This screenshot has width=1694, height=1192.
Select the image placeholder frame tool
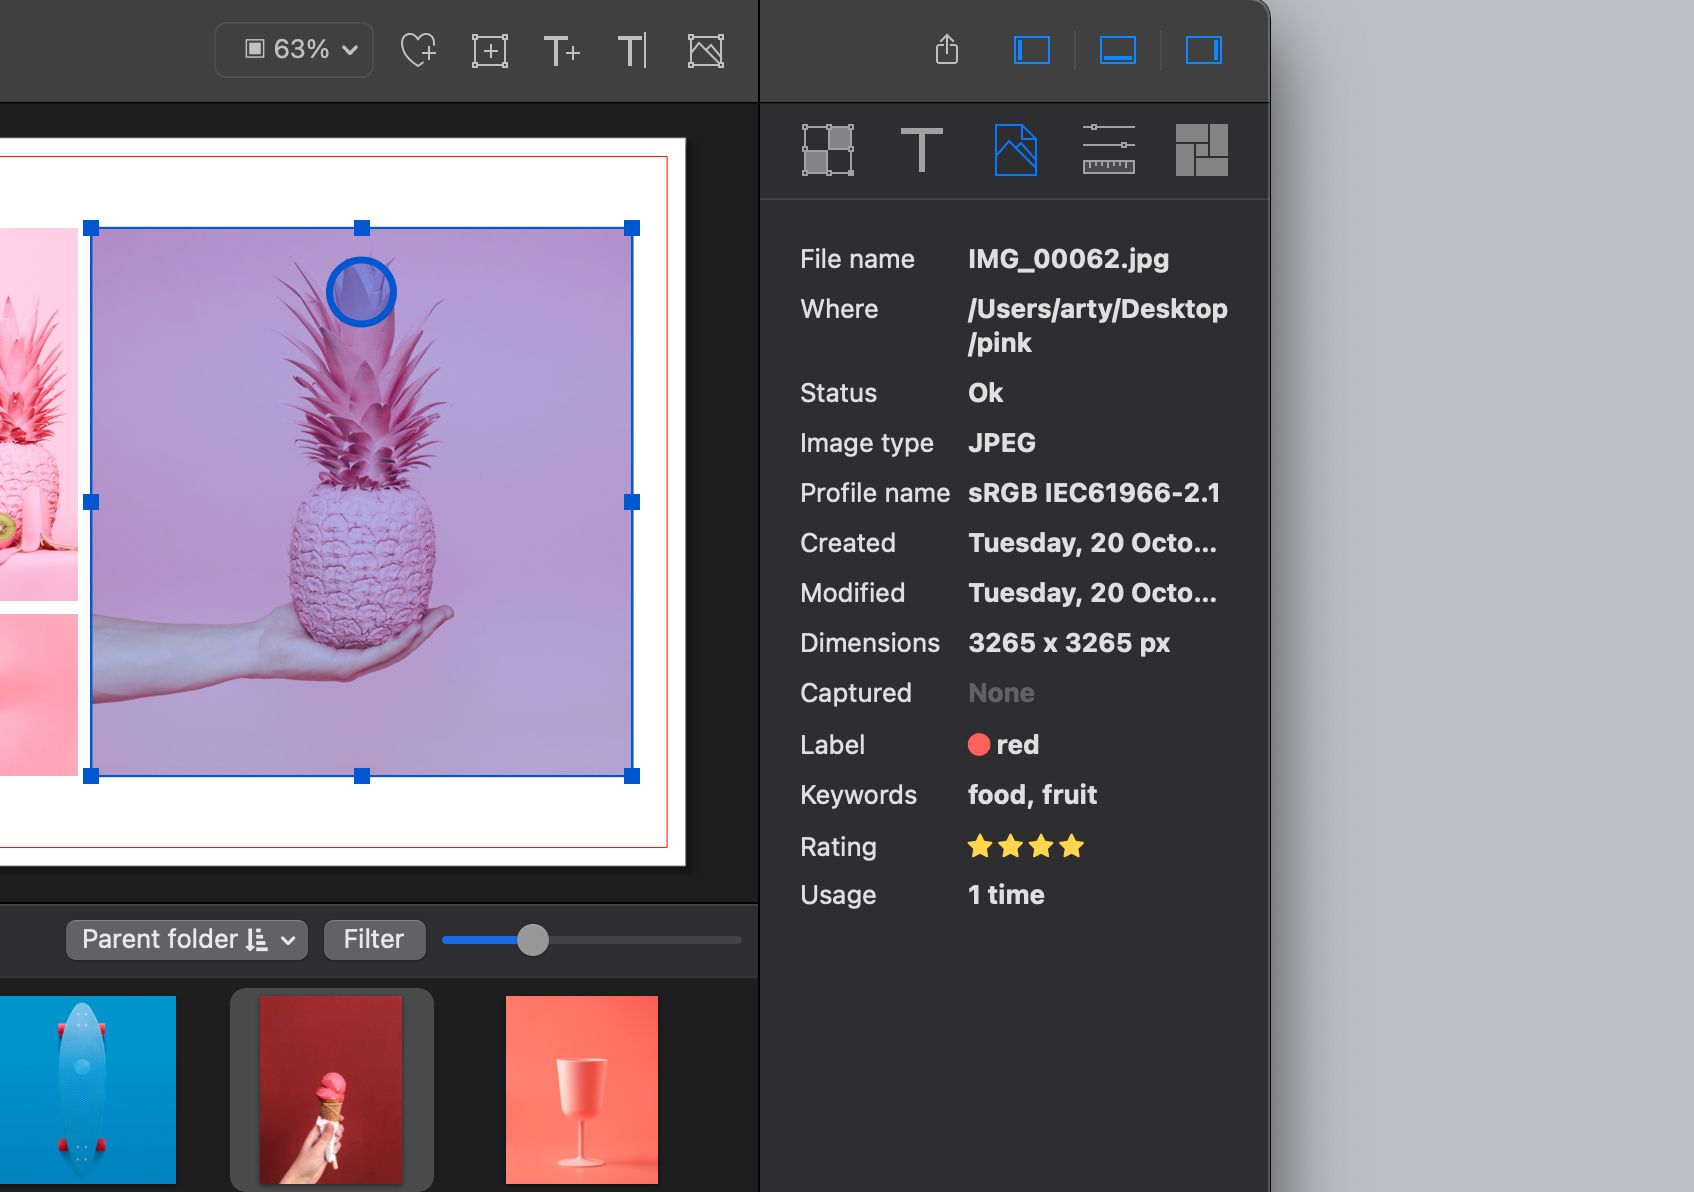pos(706,50)
